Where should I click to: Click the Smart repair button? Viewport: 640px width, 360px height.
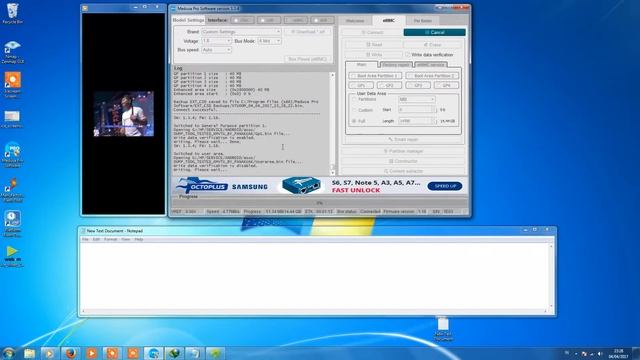tap(403, 140)
